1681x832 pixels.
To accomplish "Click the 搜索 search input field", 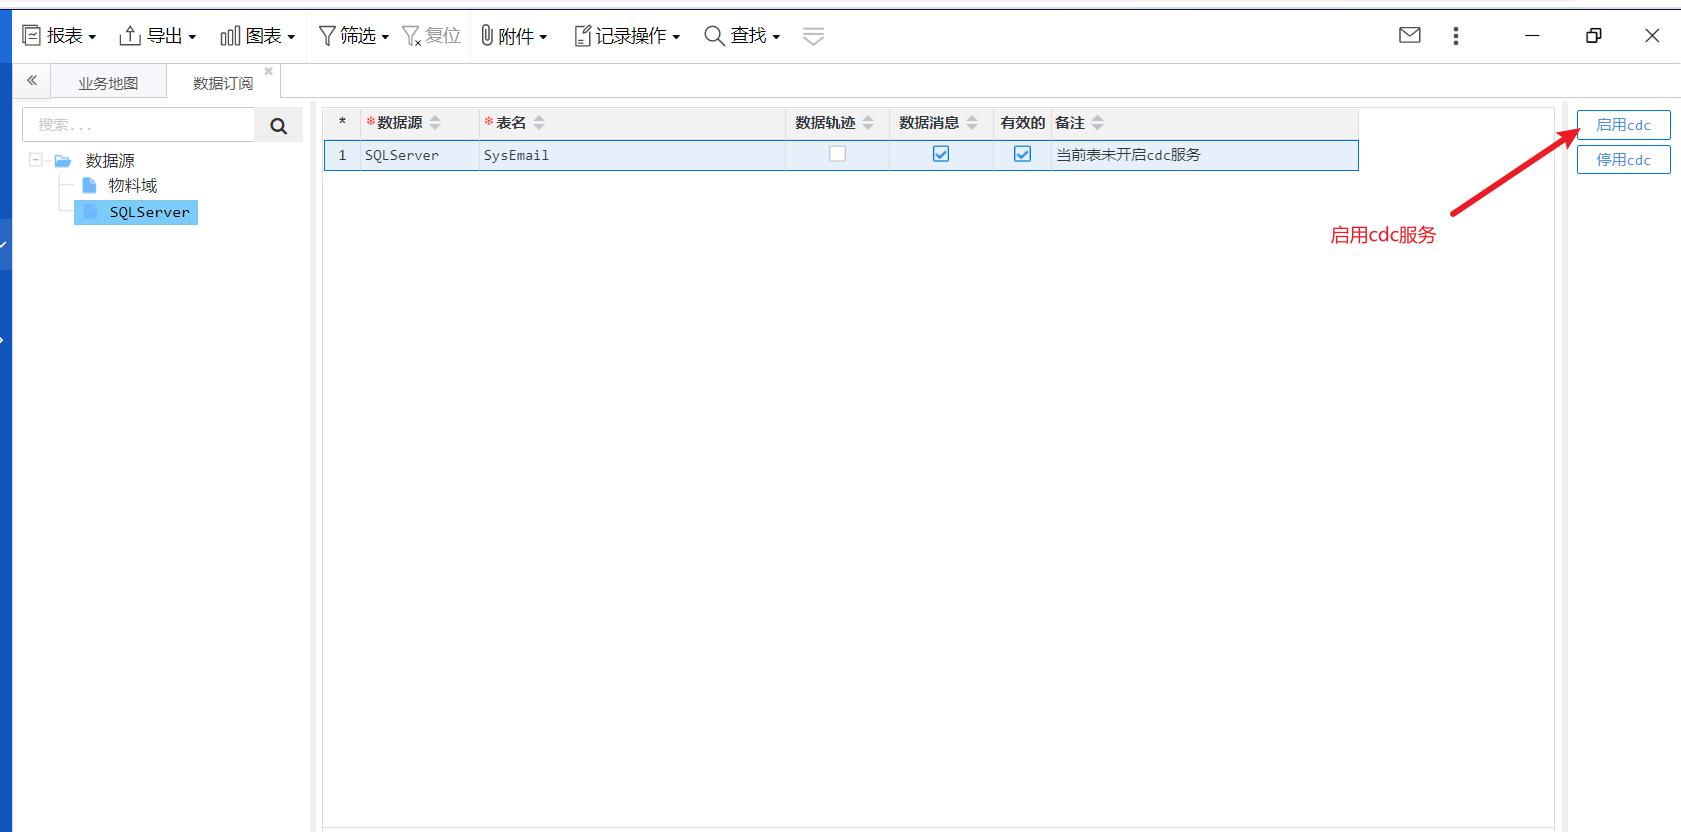I will point(138,125).
